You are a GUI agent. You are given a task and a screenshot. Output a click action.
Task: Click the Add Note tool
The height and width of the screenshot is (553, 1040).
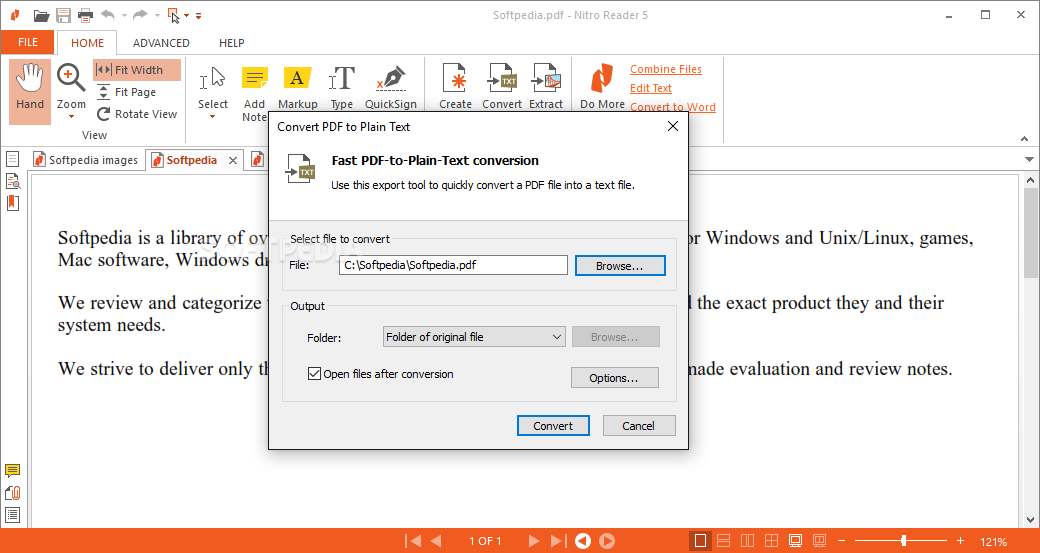(x=255, y=93)
